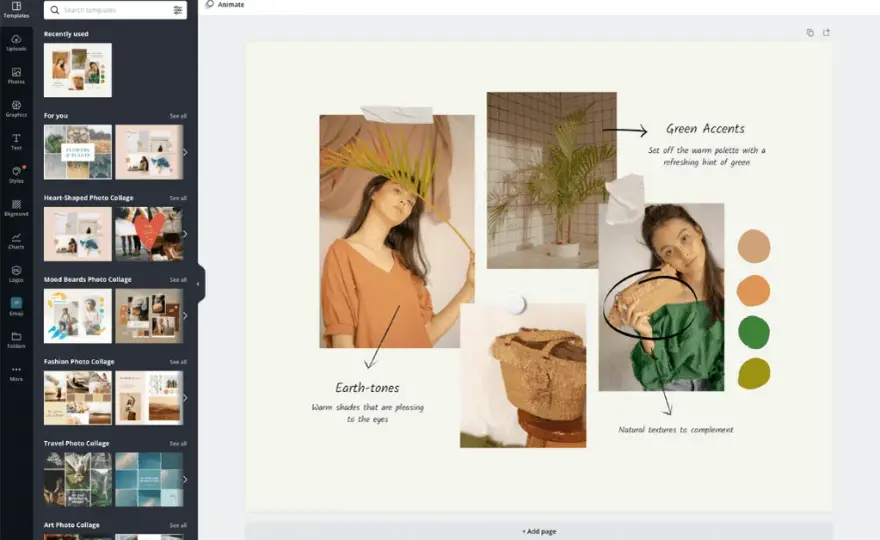Click the Animate button

click(225, 4)
